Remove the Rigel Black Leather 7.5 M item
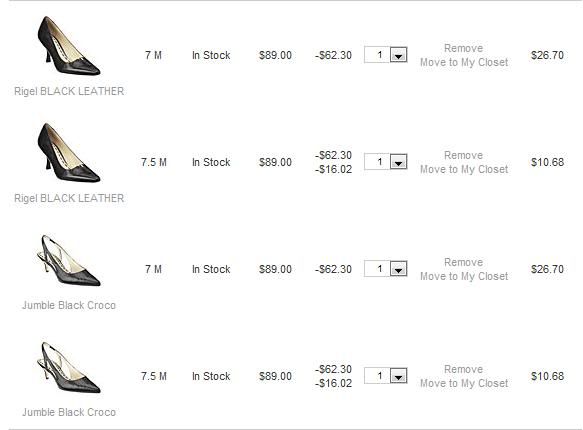The image size is (583, 430). pyautogui.click(x=464, y=155)
